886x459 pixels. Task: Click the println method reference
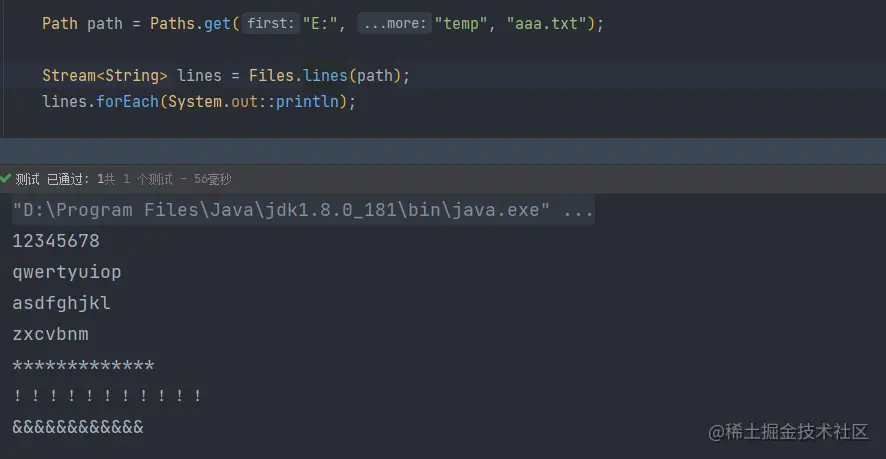tap(307, 102)
